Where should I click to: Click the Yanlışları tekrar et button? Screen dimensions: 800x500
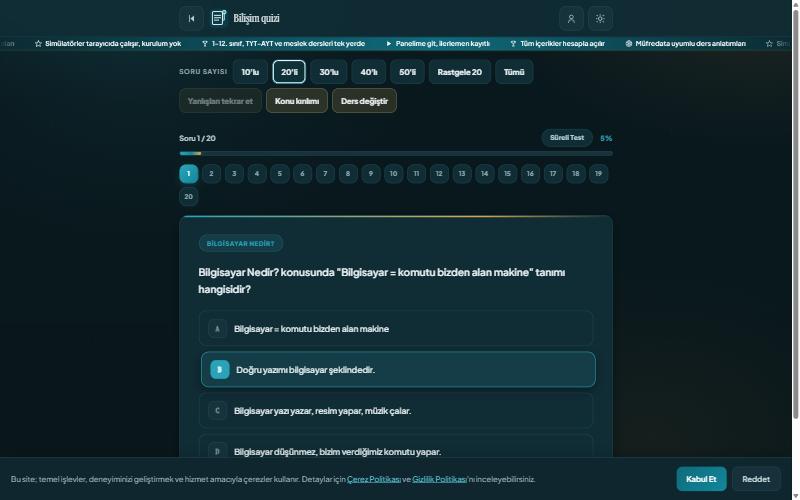tap(220, 101)
